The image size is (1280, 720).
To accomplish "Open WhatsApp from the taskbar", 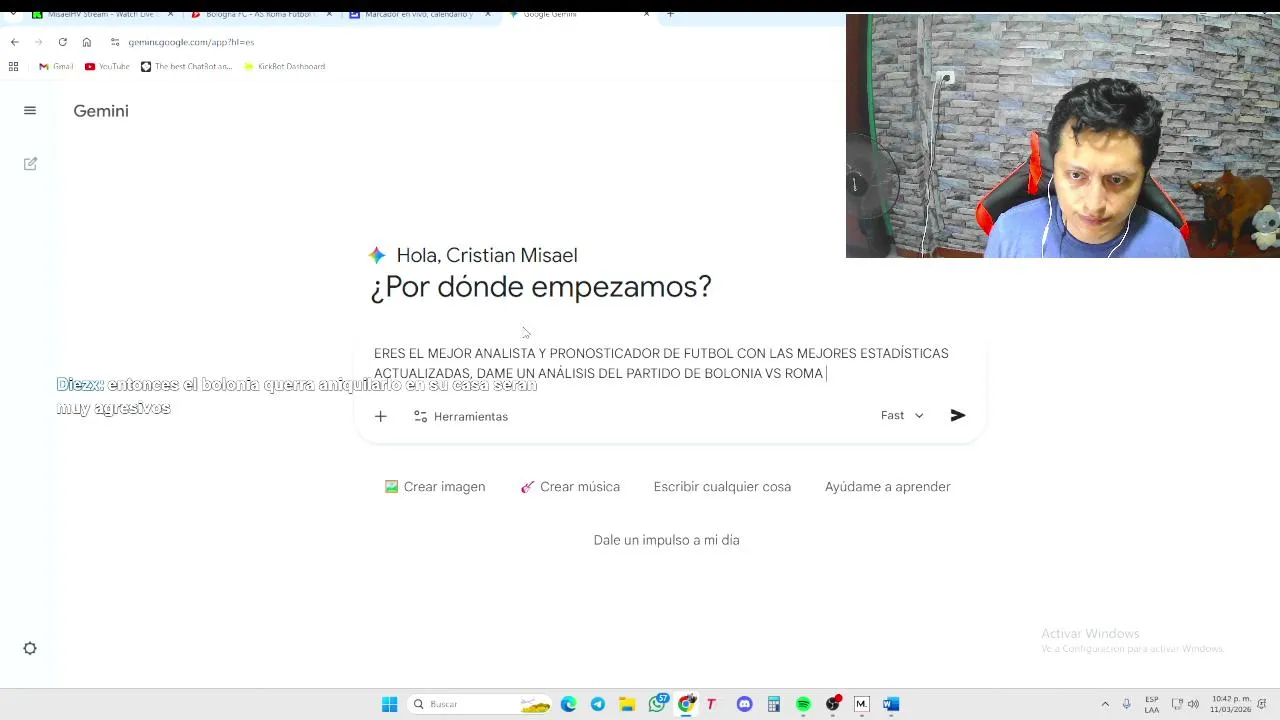I will [657, 704].
